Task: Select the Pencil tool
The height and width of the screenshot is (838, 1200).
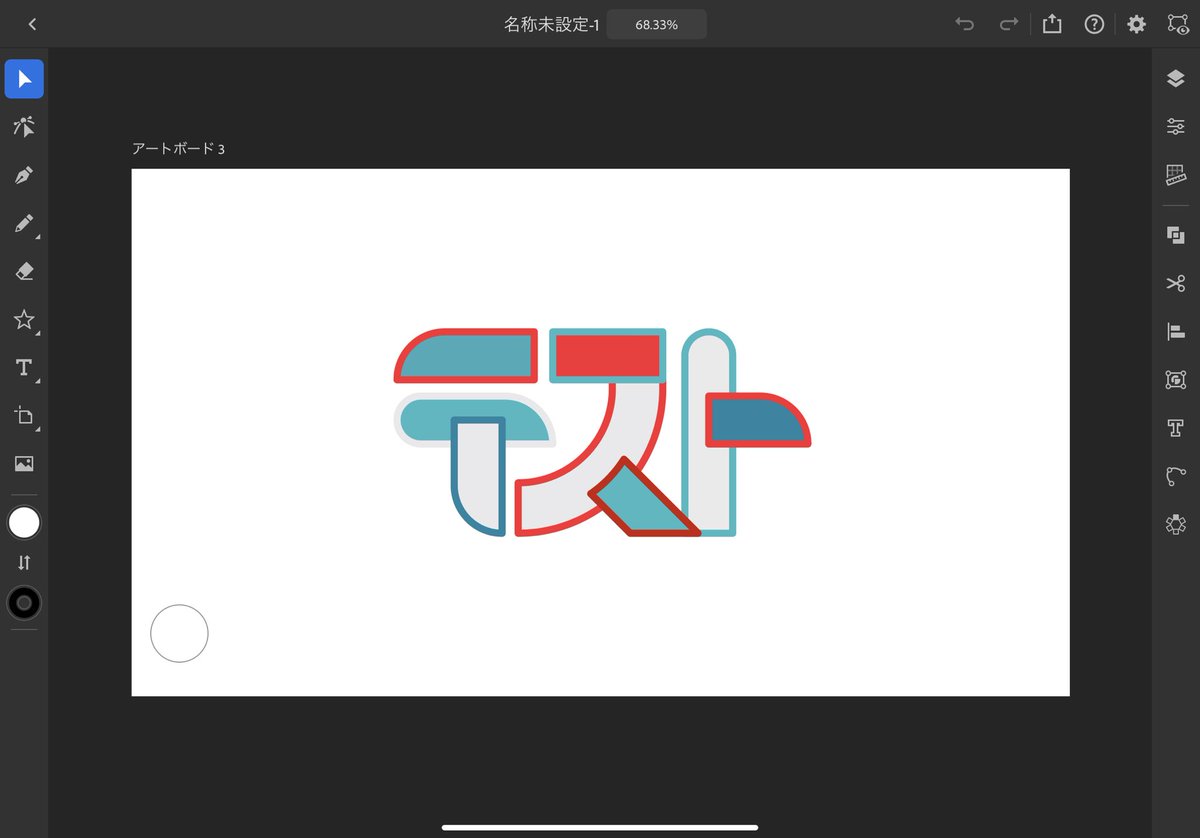Action: [24, 223]
